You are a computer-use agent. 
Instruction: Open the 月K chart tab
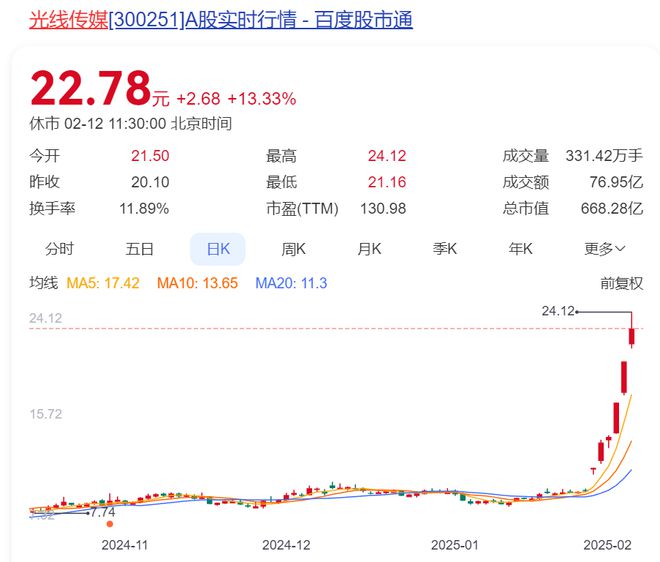coord(369,249)
